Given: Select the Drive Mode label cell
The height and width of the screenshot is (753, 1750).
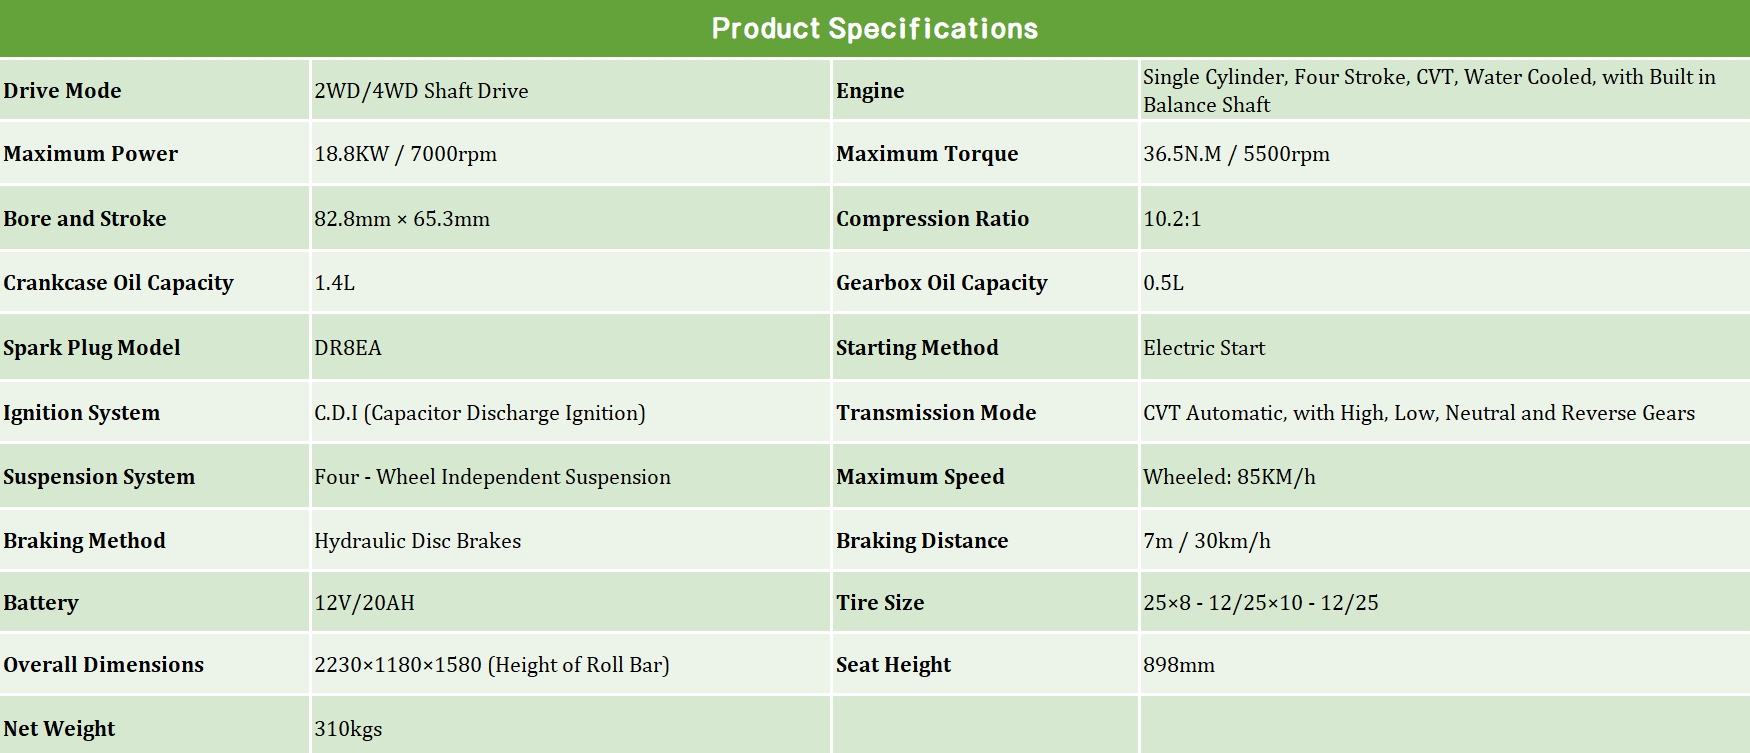Looking at the screenshot, I should pos(62,91).
